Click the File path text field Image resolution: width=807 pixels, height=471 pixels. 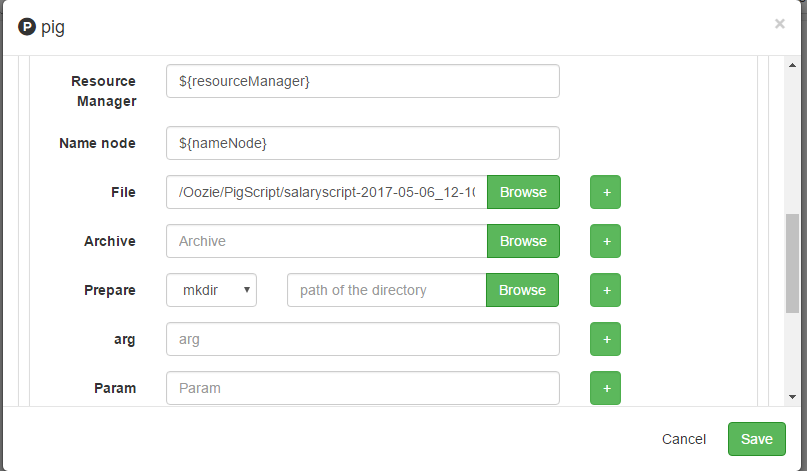327,192
